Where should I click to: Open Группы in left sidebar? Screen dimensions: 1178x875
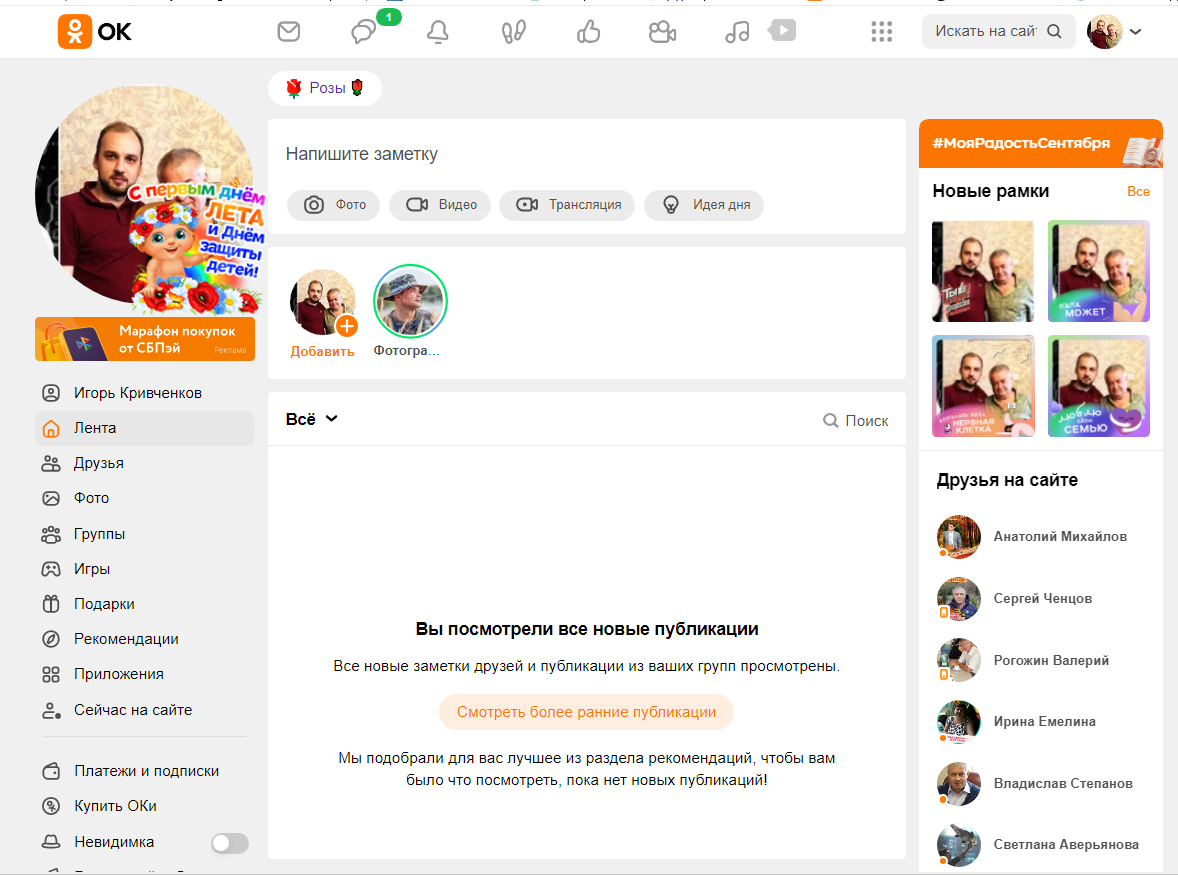click(99, 534)
